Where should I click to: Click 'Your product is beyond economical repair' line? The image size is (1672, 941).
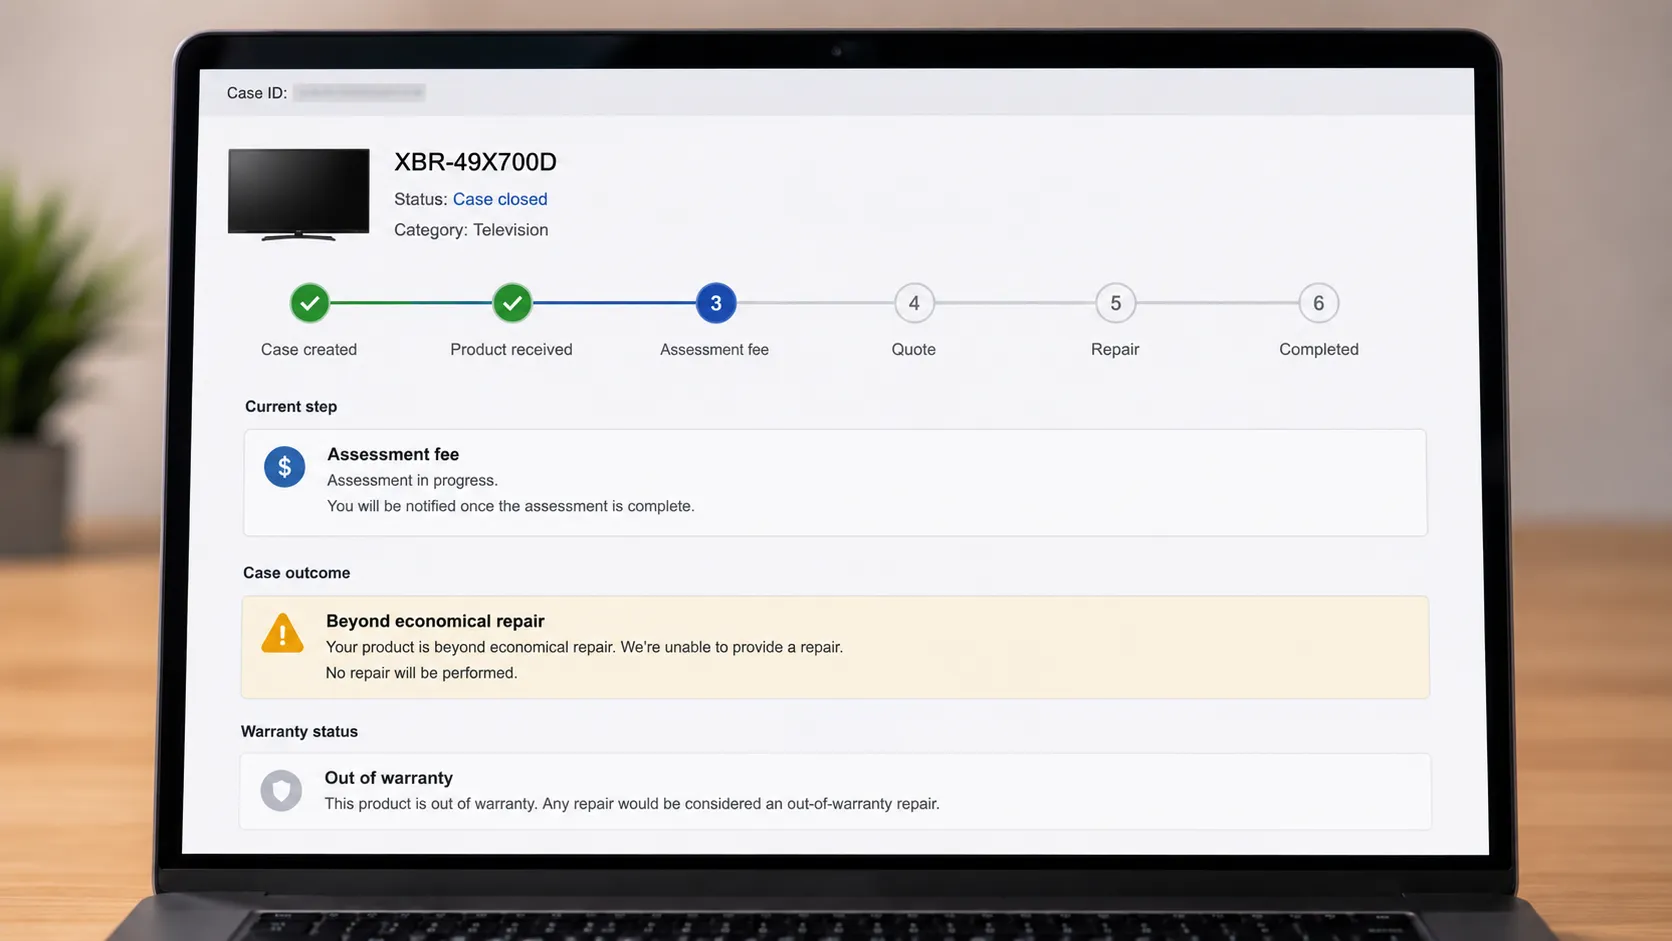pyautogui.click(x=584, y=647)
